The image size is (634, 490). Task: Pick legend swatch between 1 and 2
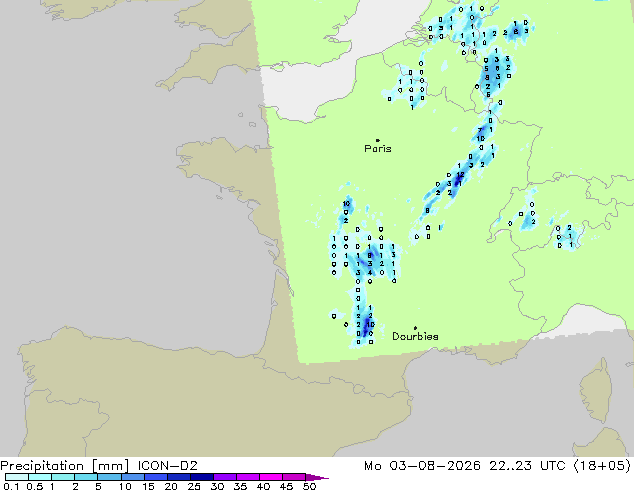pyautogui.click(x=63, y=477)
